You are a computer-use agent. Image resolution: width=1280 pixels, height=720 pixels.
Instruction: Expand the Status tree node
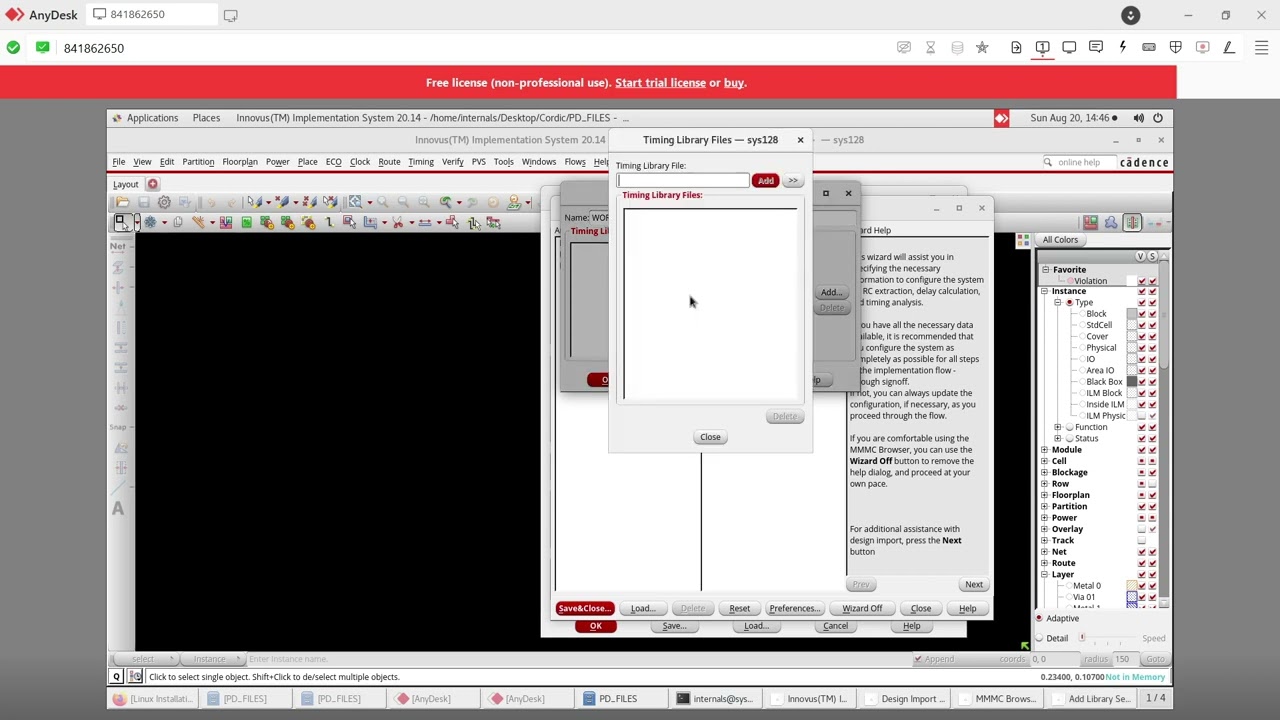[1058, 438]
